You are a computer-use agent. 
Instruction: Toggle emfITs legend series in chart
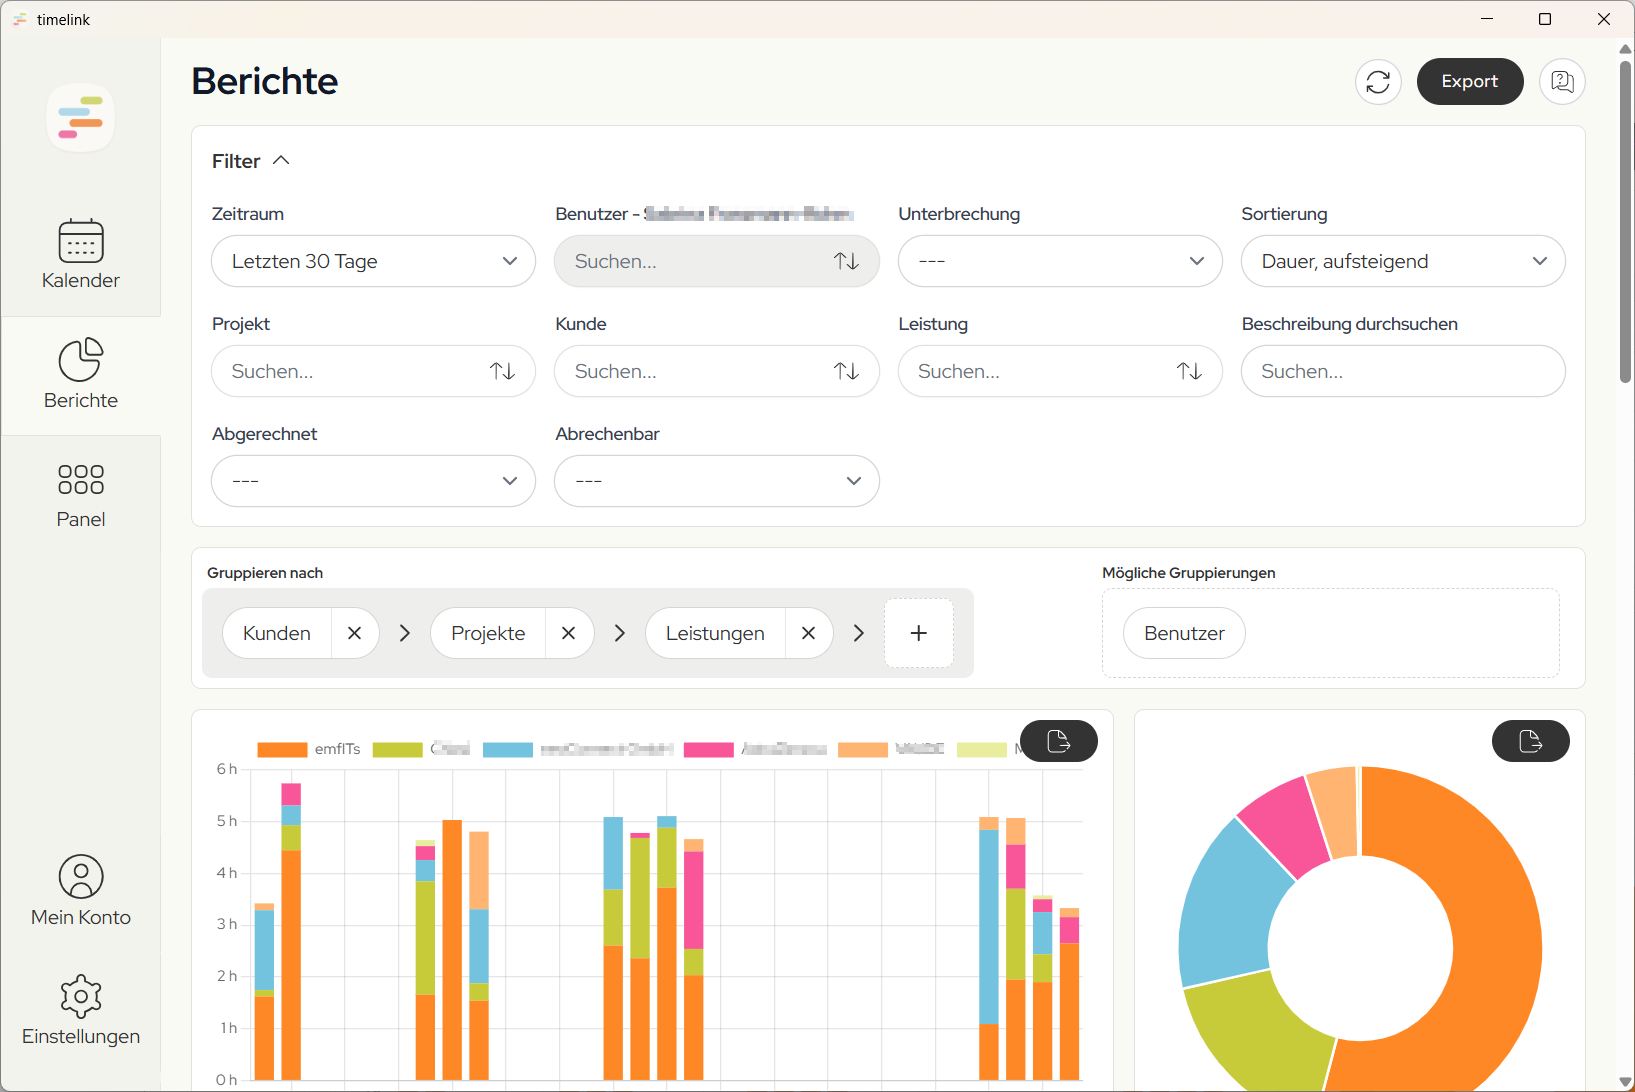[x=309, y=749]
